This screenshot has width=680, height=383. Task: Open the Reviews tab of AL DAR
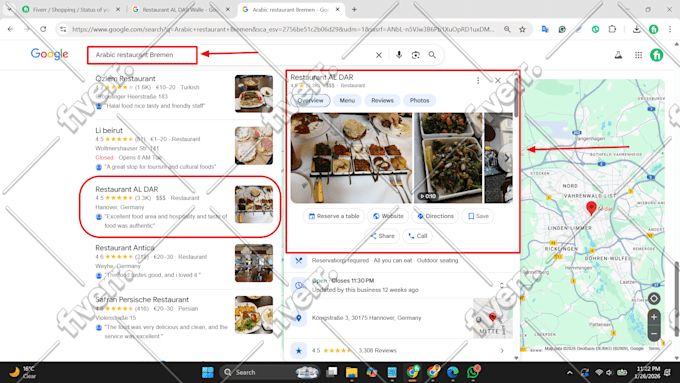click(382, 100)
